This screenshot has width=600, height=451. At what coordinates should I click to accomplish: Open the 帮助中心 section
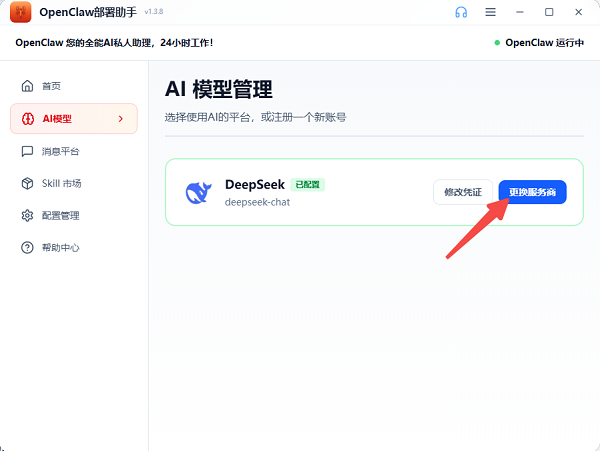point(74,247)
